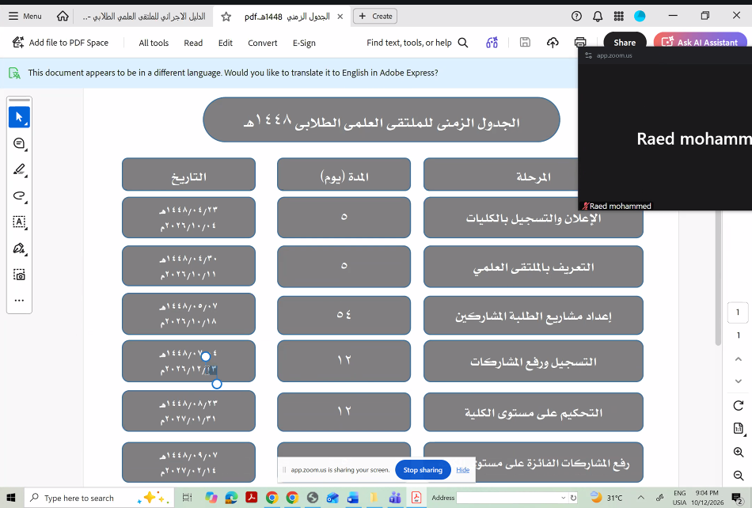Click Stop sharing button

[423, 470]
